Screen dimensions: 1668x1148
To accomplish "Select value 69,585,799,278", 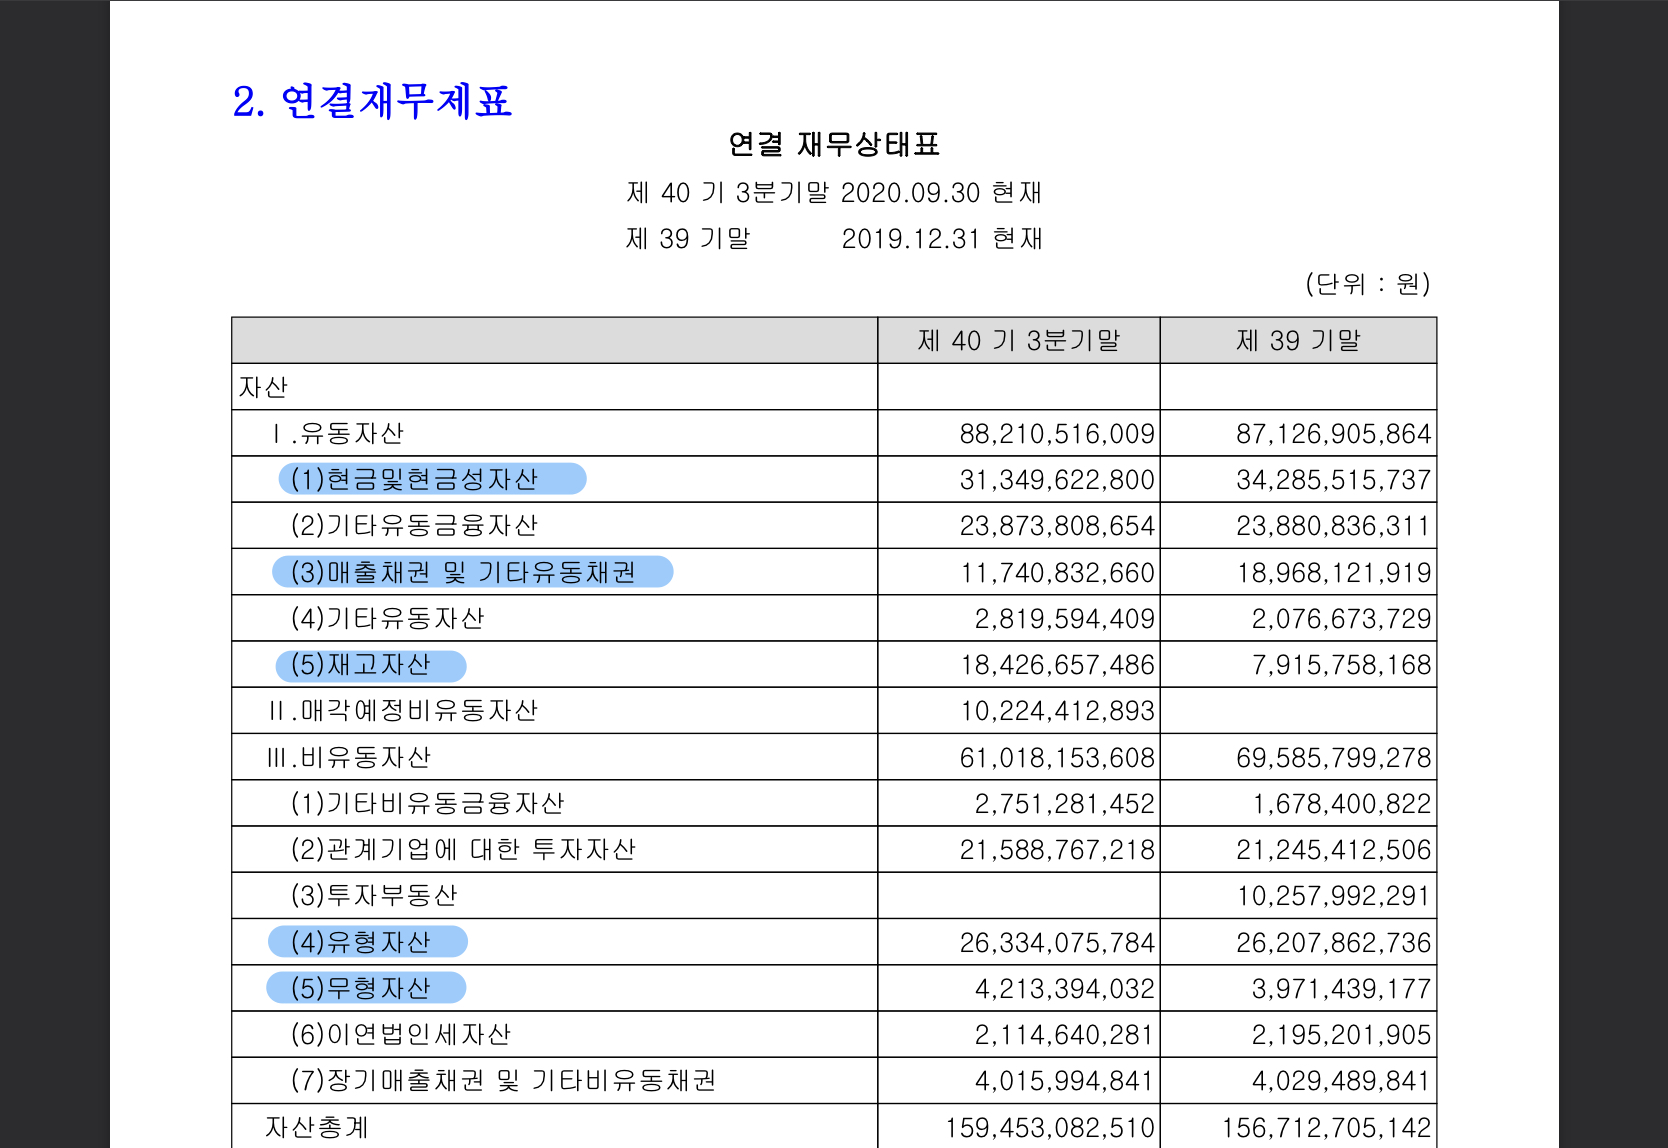I will [1334, 758].
